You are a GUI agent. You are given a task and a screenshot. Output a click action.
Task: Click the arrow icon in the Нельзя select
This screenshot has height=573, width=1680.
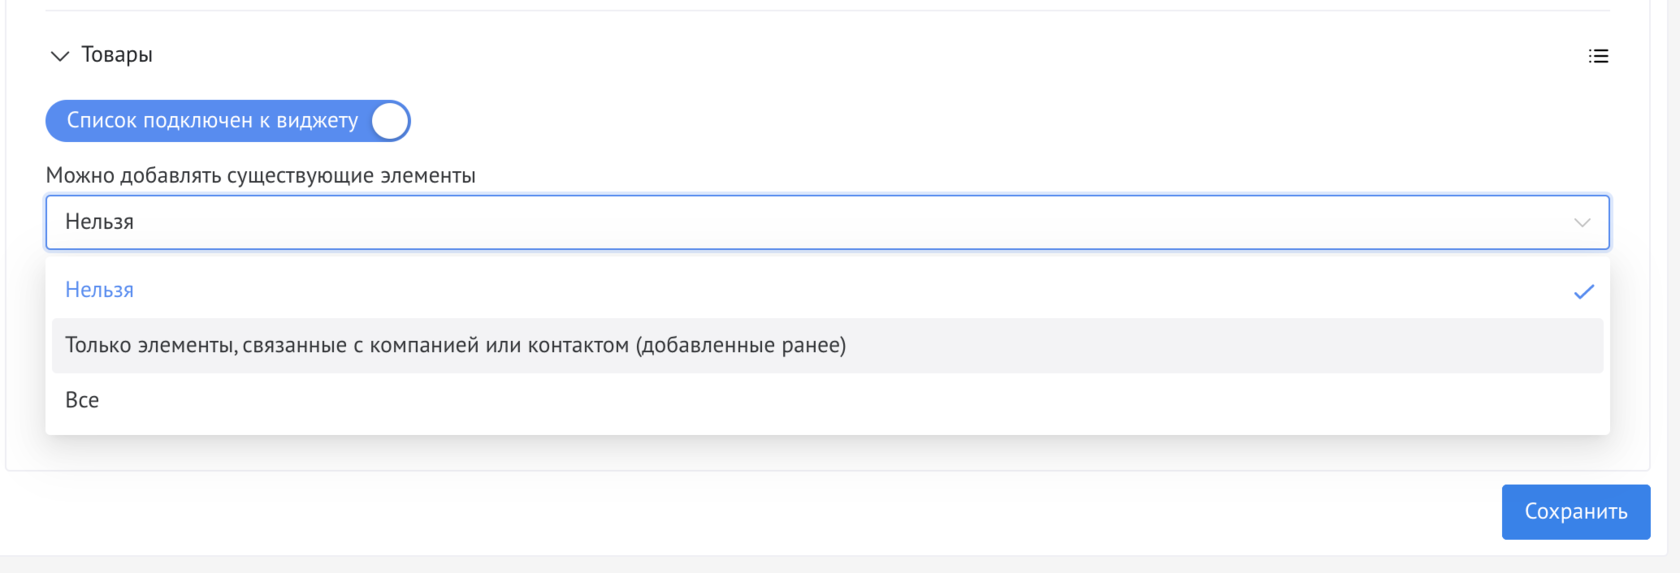click(x=1582, y=222)
